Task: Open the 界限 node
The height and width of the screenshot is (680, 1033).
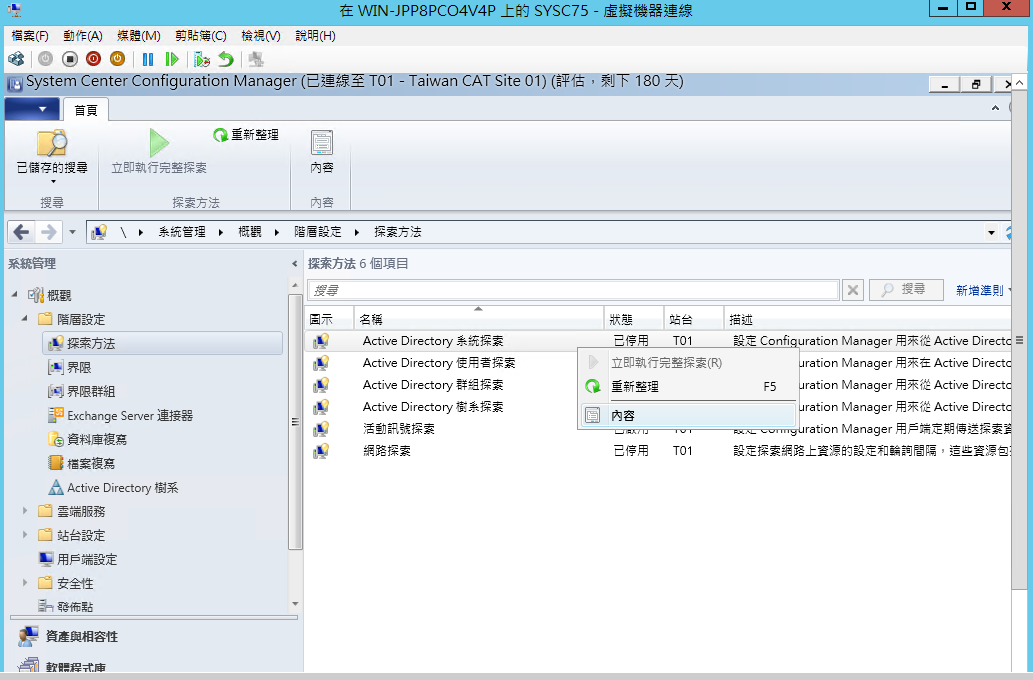Action: (x=69, y=368)
